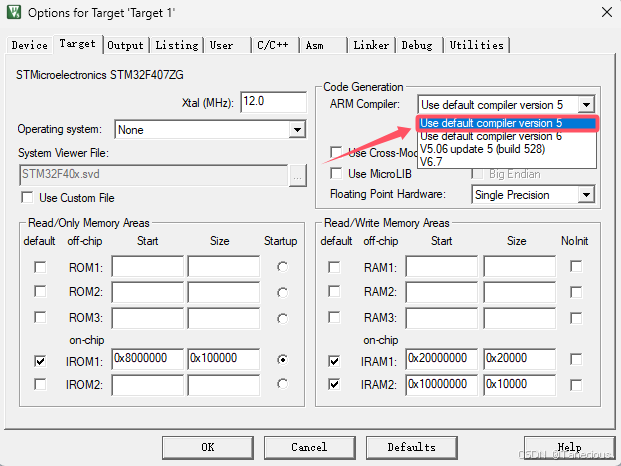
Task: Toggle the RAM2 NoInit checkbox
Action: 576,292
